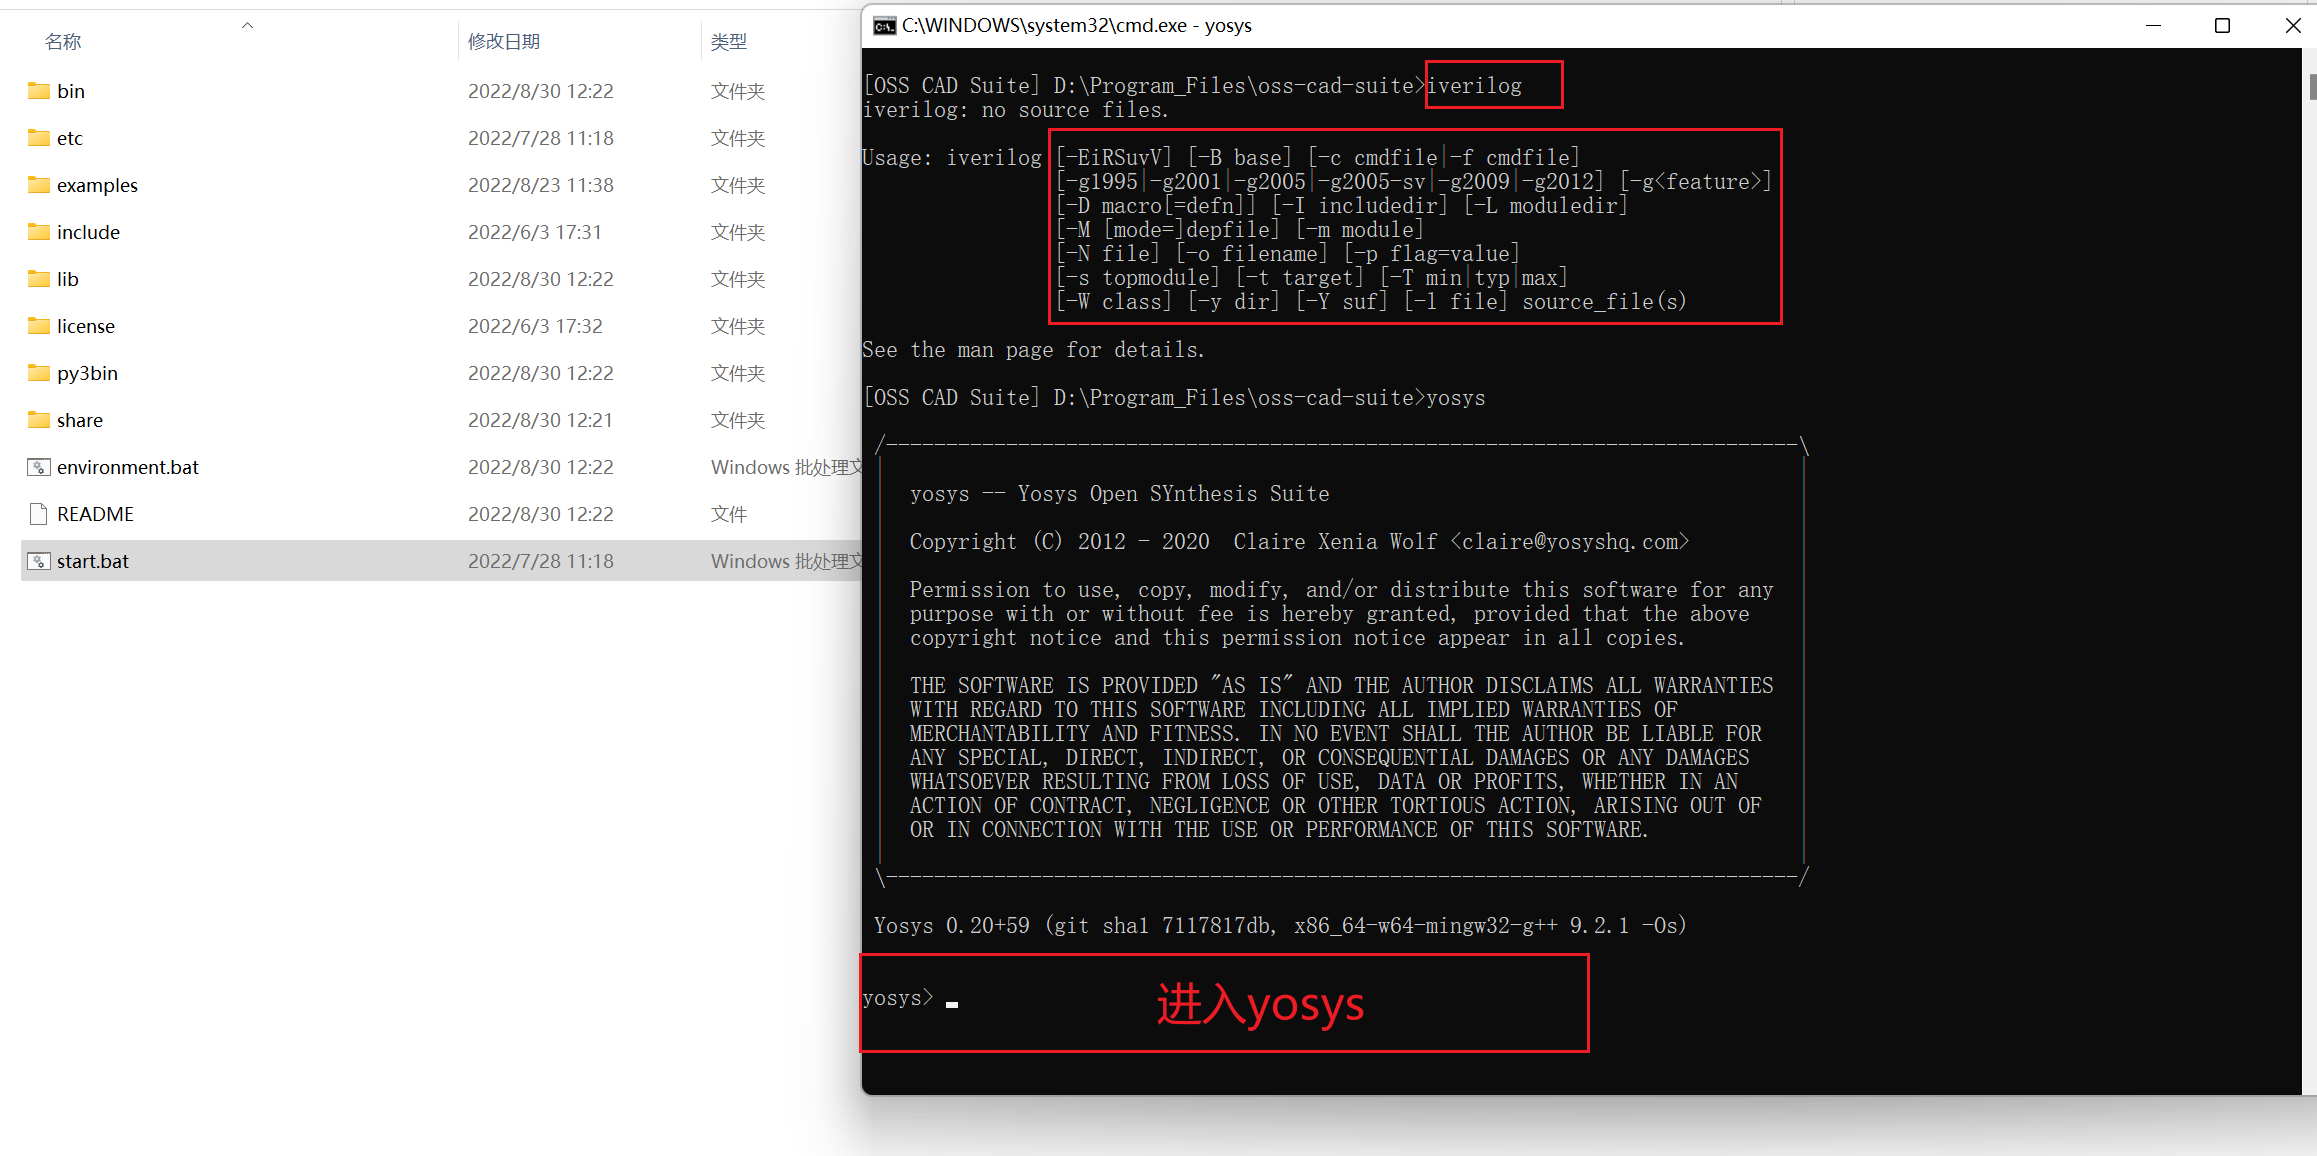The image size is (2317, 1156).
Task: Click the cmd window vertical scrollbar thumb
Action: pyautogui.click(x=2311, y=87)
